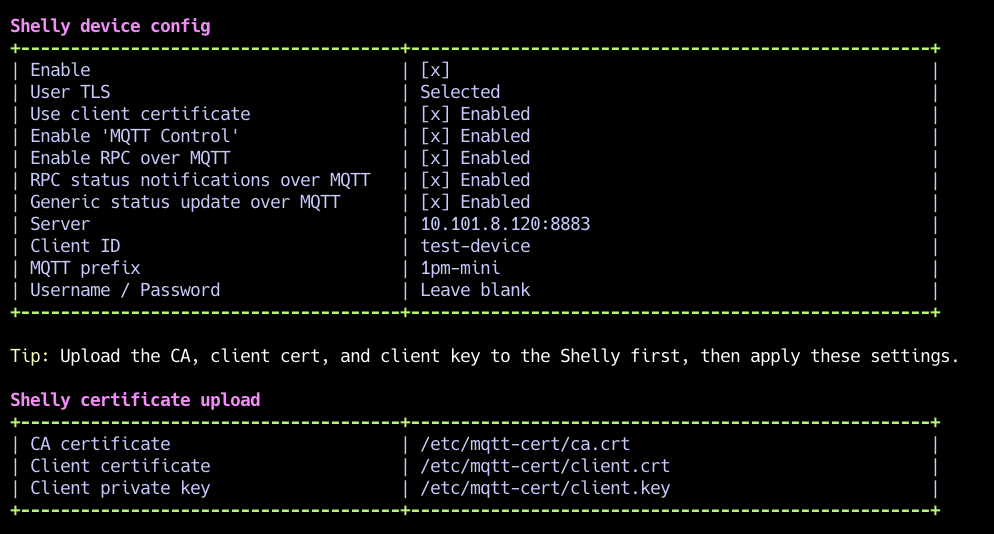Click the CA certificate path /etc/mqtt-cert/ca.crt

tap(525, 444)
